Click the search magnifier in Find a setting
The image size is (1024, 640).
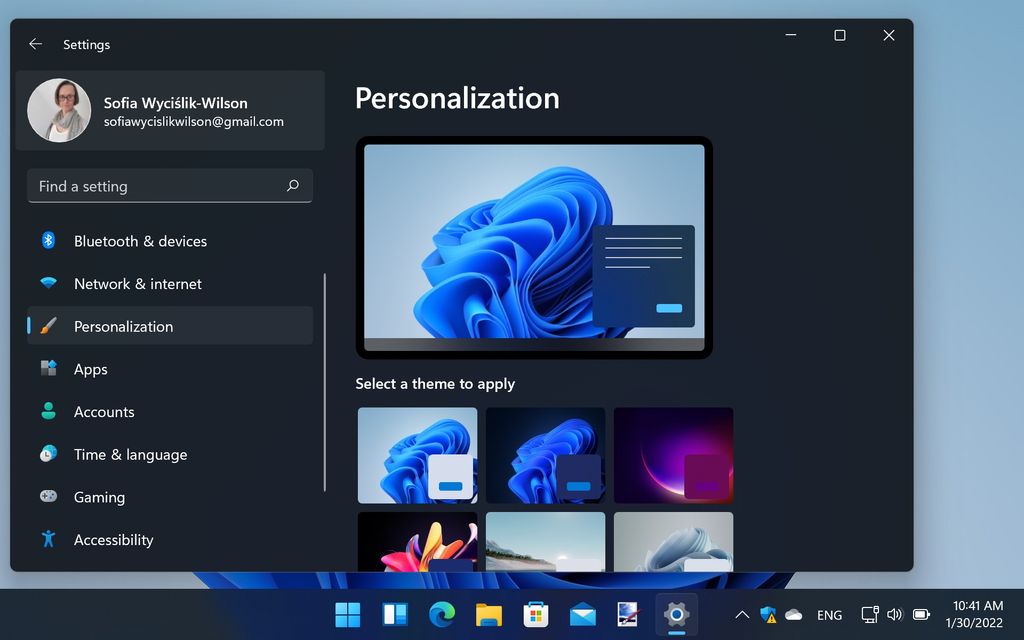[292, 186]
